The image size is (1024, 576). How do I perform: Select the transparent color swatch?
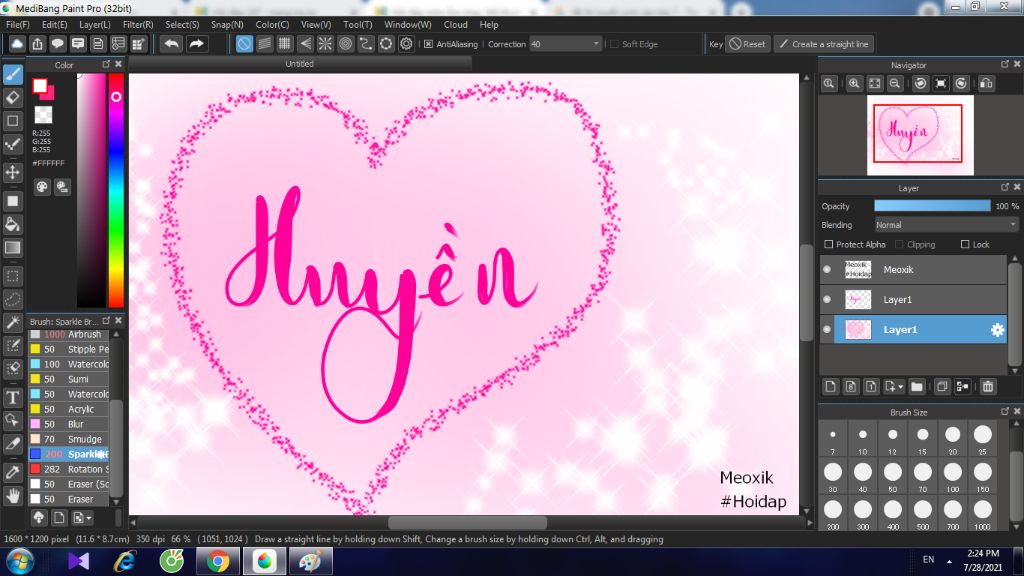pyautogui.click(x=43, y=115)
